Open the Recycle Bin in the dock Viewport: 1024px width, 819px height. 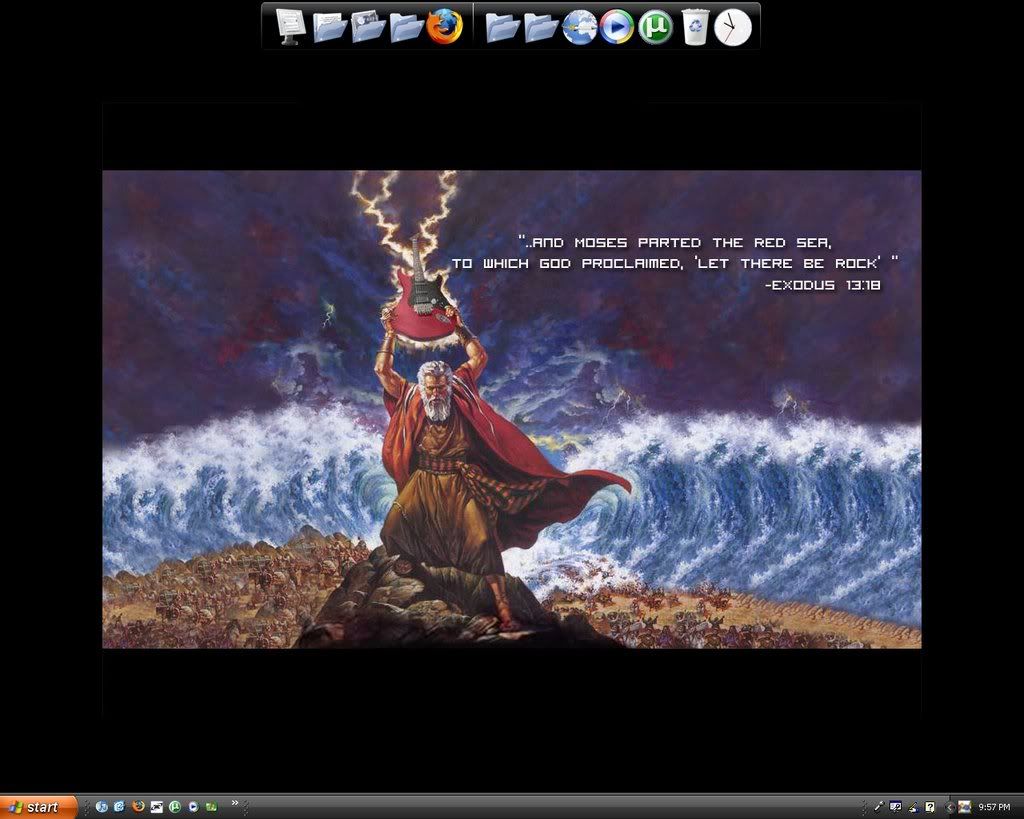tap(695, 27)
